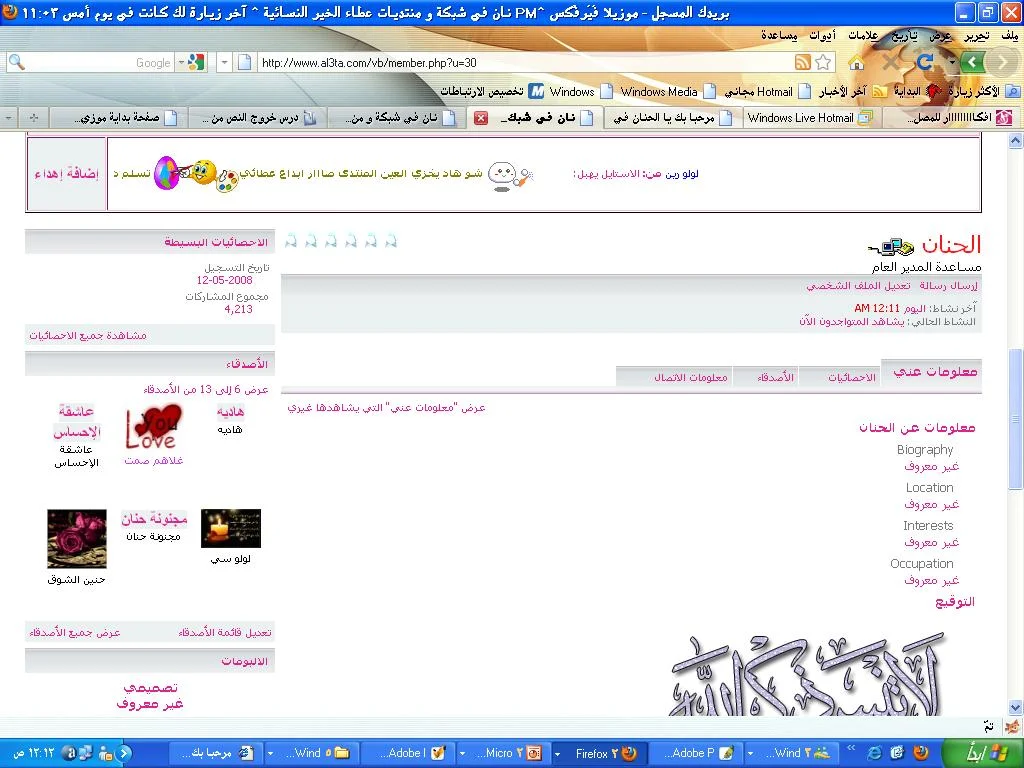Click the إضافة إهداء button

pyautogui.click(x=67, y=173)
